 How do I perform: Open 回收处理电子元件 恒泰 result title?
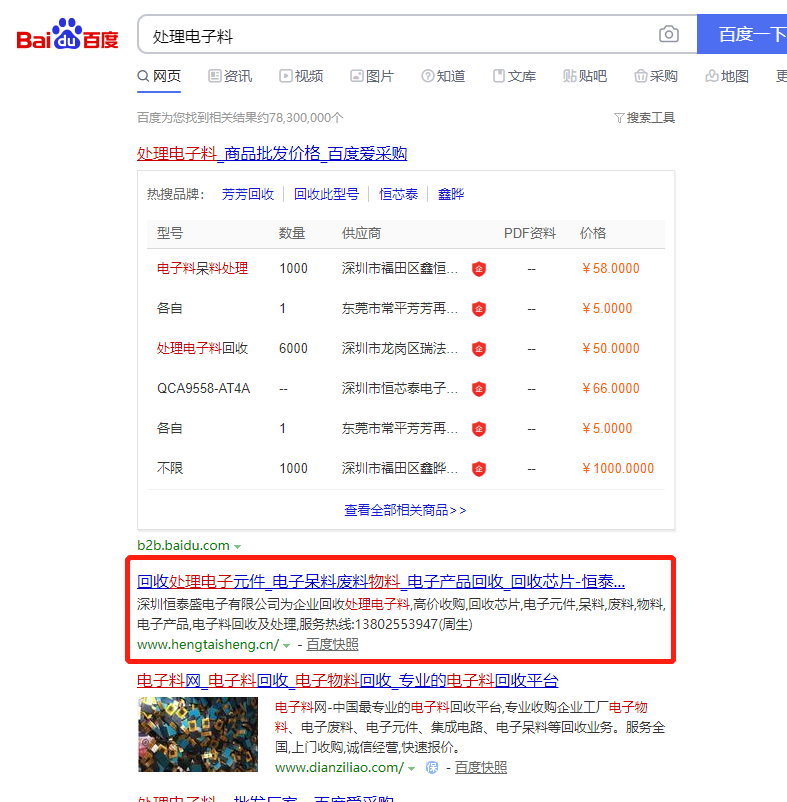point(380,582)
